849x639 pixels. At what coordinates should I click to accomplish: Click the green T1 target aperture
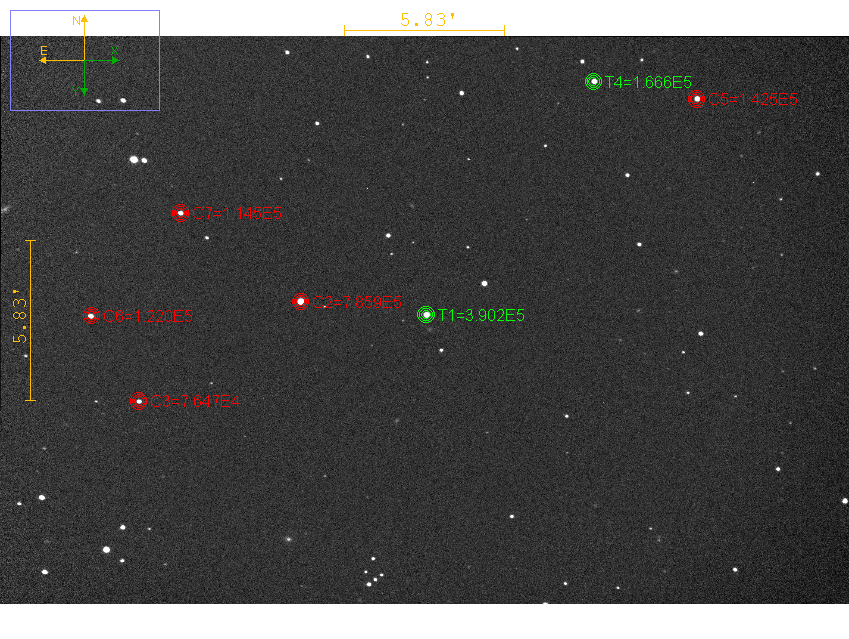426,315
